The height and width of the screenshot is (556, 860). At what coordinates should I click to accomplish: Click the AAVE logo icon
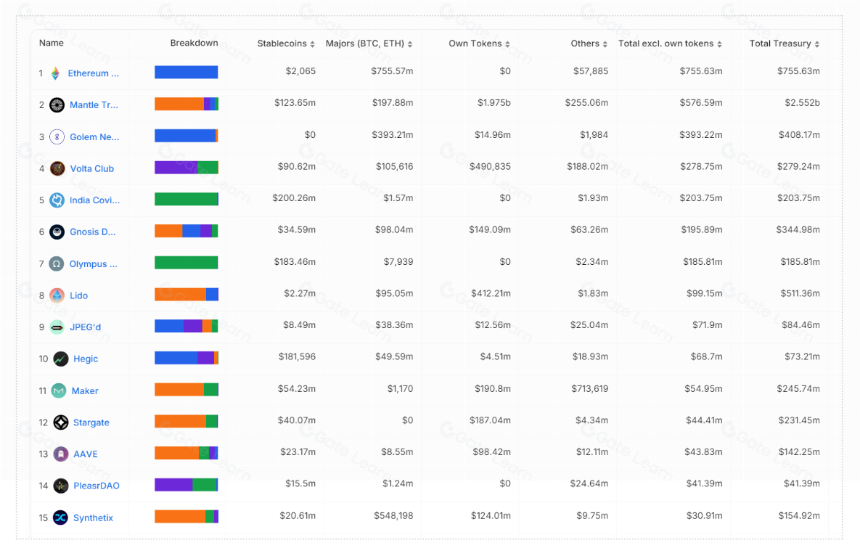coord(61,454)
